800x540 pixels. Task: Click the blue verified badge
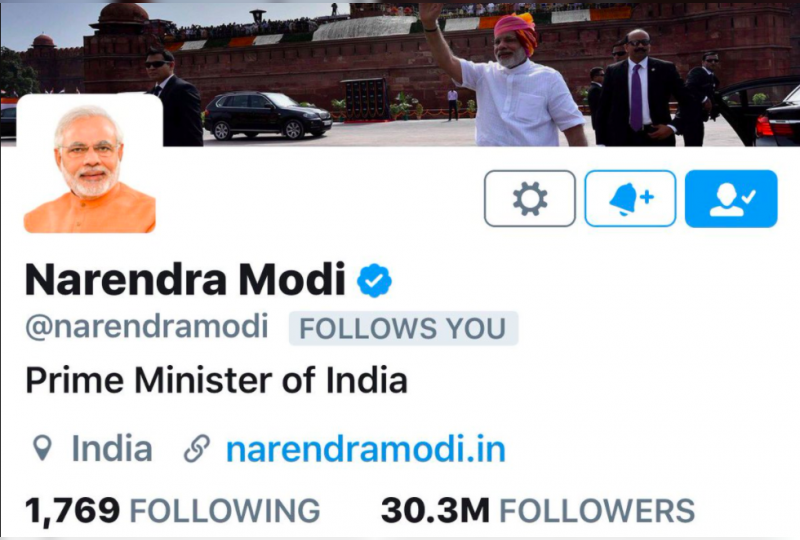coord(374,280)
